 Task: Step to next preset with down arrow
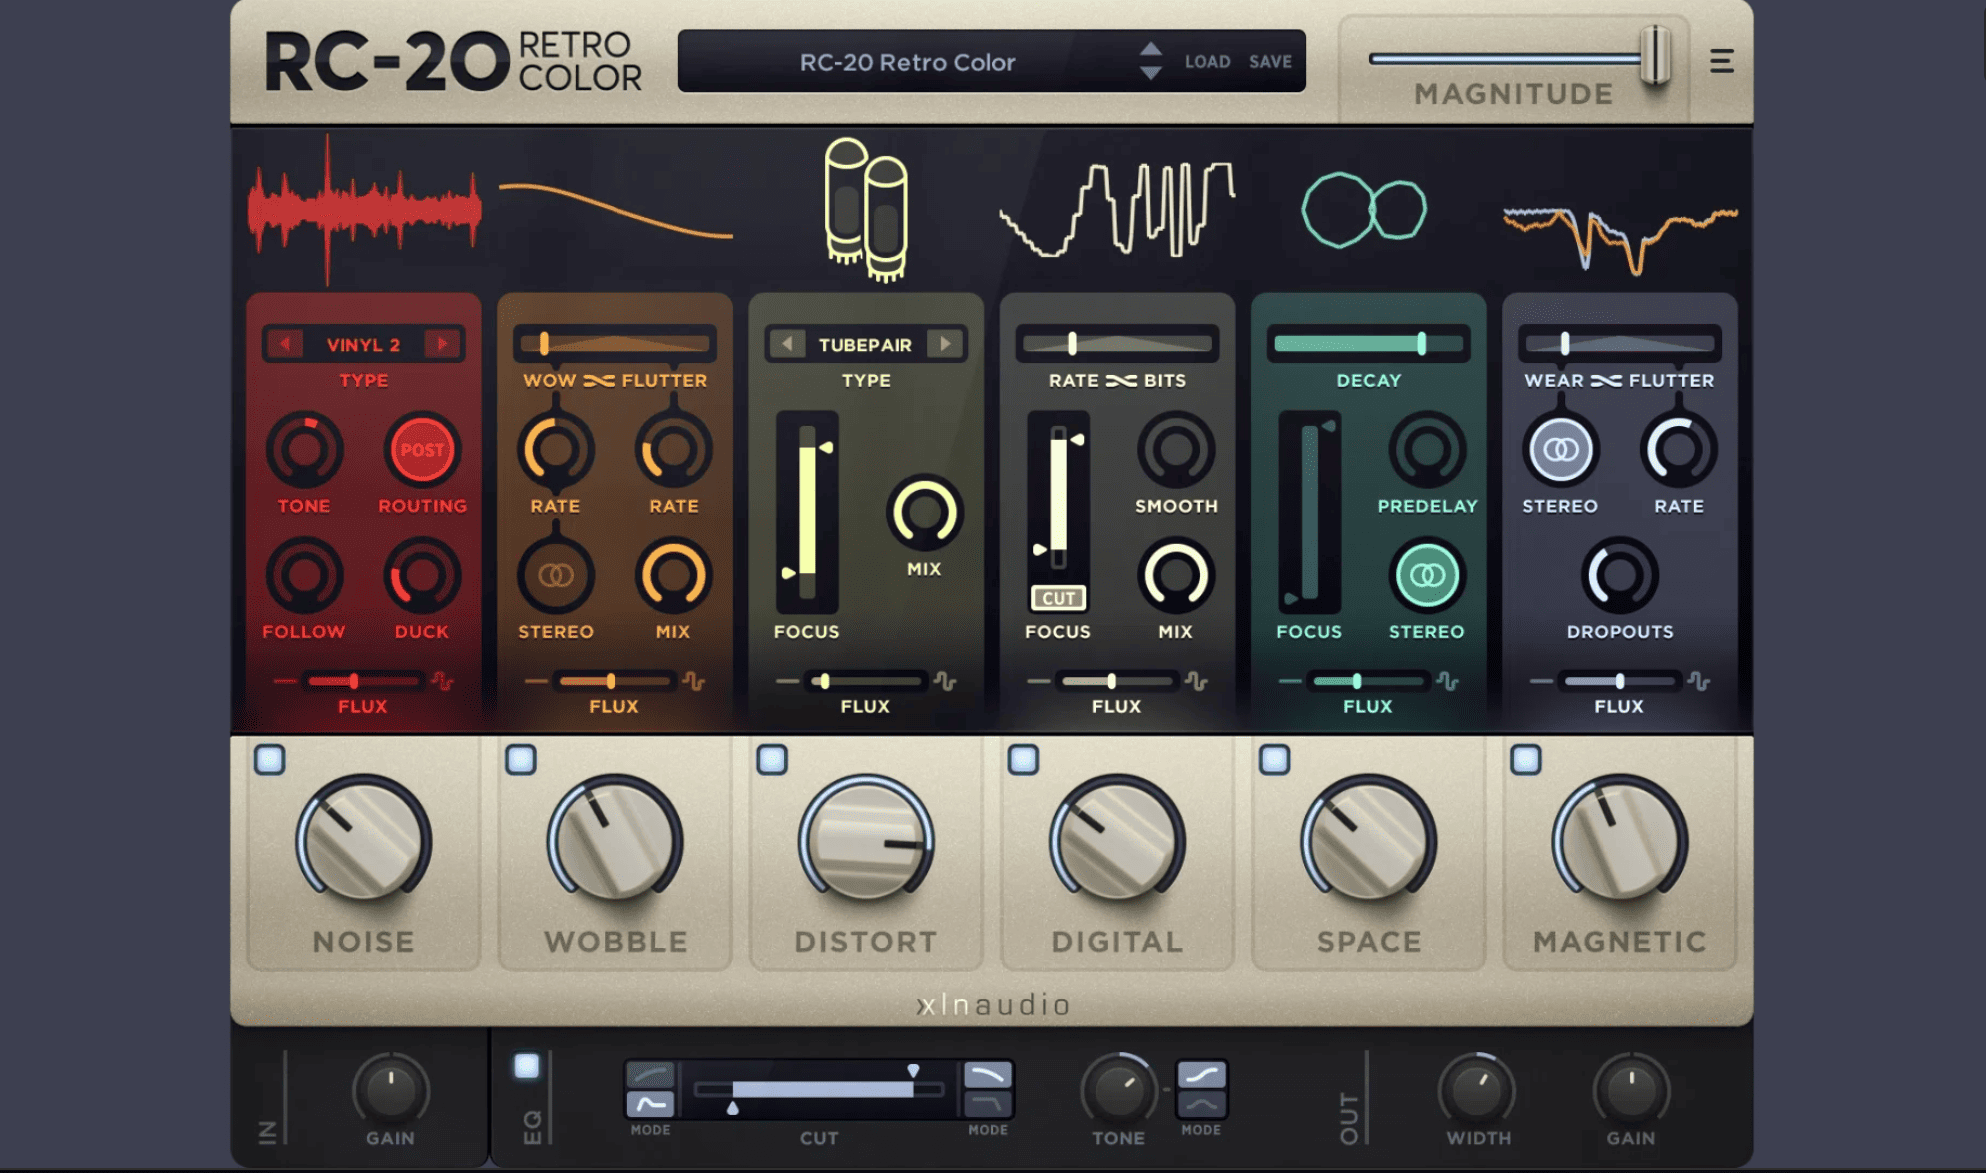coord(1151,73)
